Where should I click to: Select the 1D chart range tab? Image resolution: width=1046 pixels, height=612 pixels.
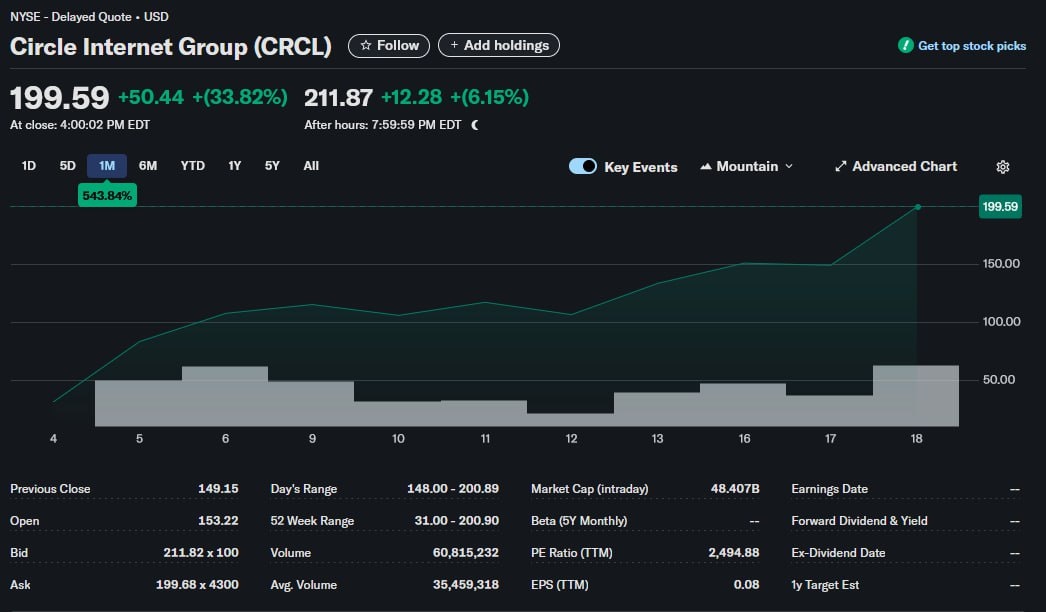coord(29,166)
